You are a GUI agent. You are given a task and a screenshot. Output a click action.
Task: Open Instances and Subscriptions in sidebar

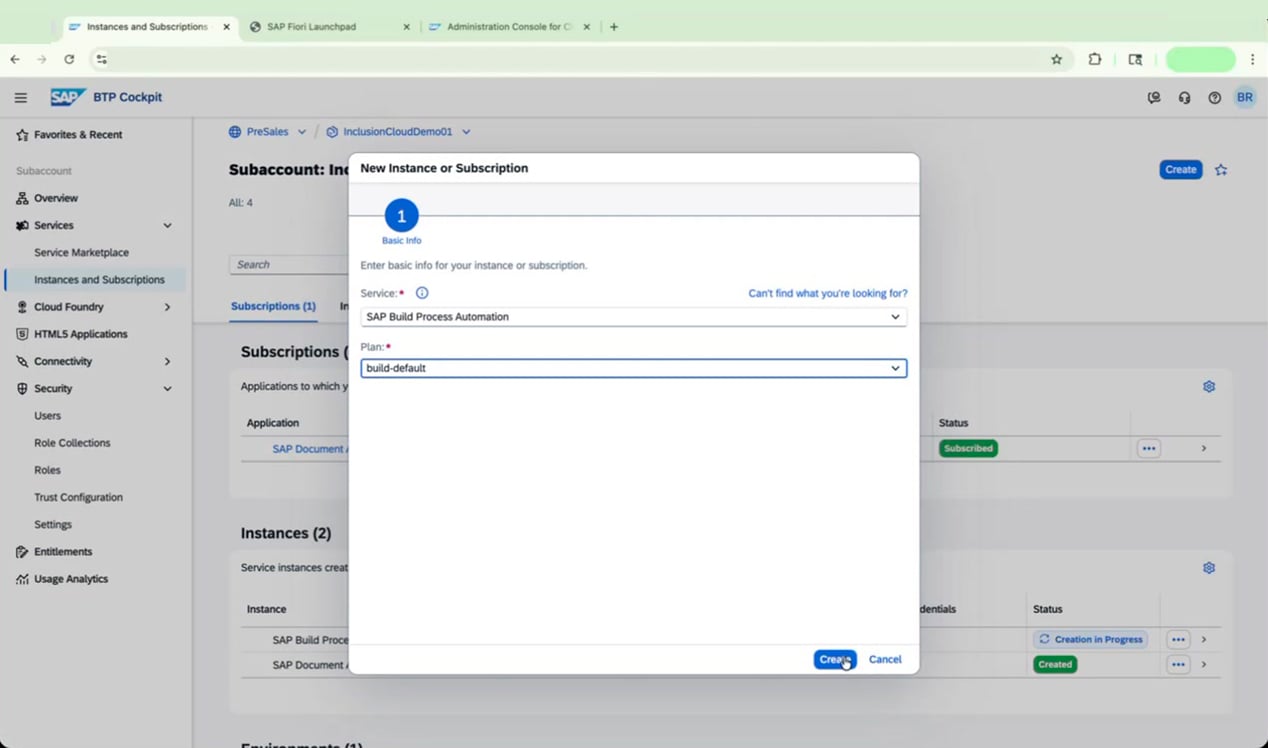(99, 280)
